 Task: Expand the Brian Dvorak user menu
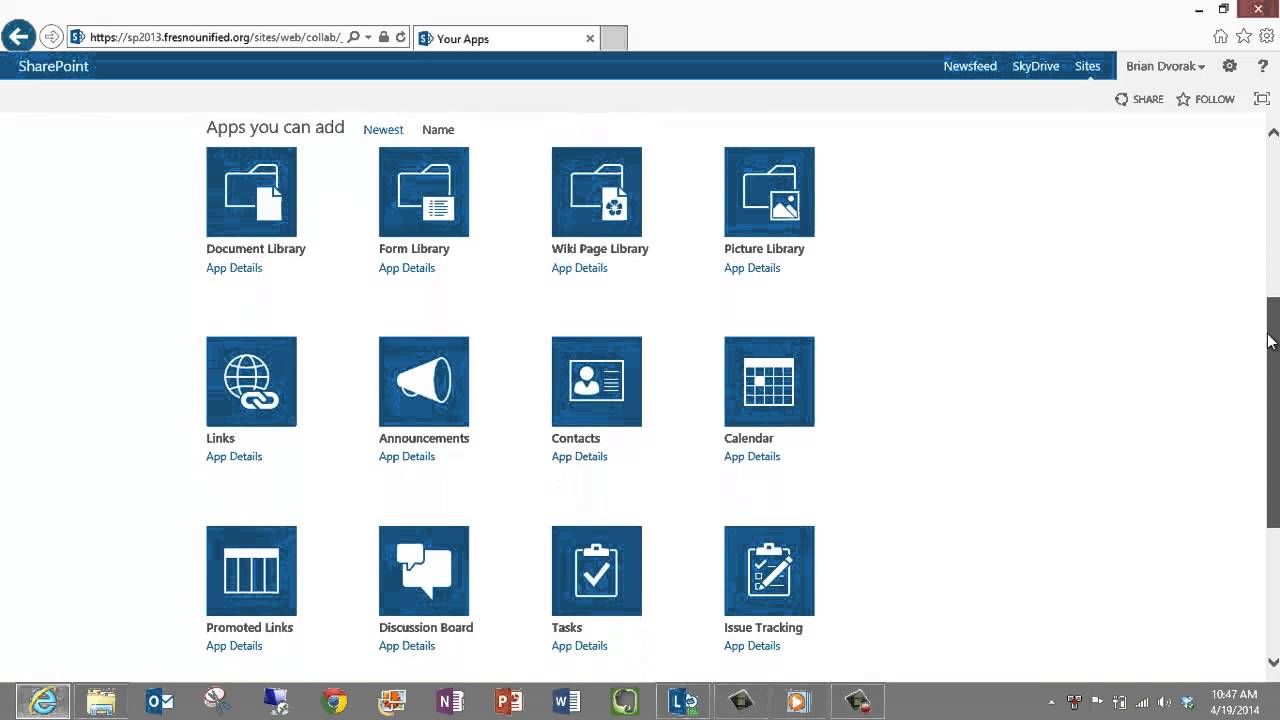[x=1165, y=66]
